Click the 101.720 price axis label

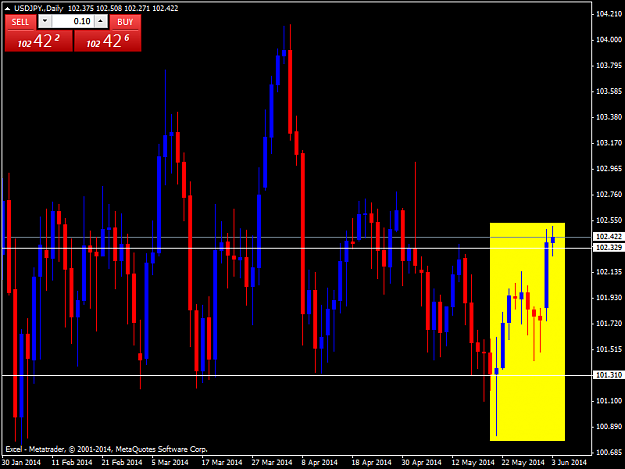pos(609,324)
